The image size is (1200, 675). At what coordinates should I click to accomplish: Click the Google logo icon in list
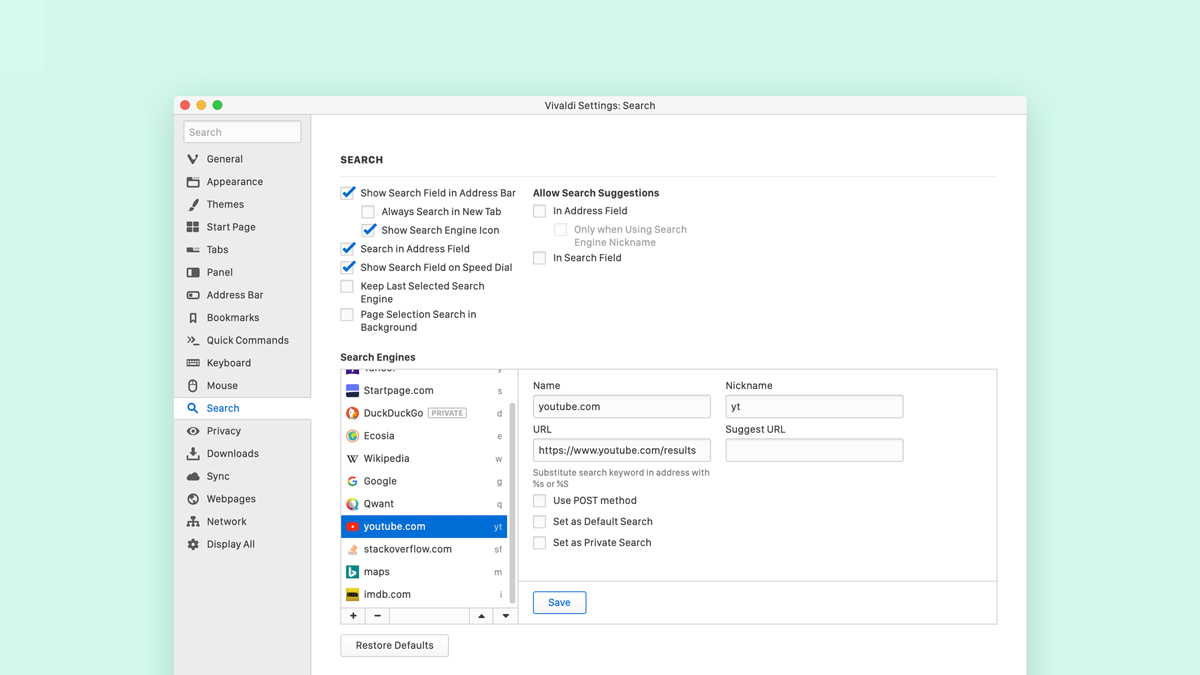click(352, 481)
